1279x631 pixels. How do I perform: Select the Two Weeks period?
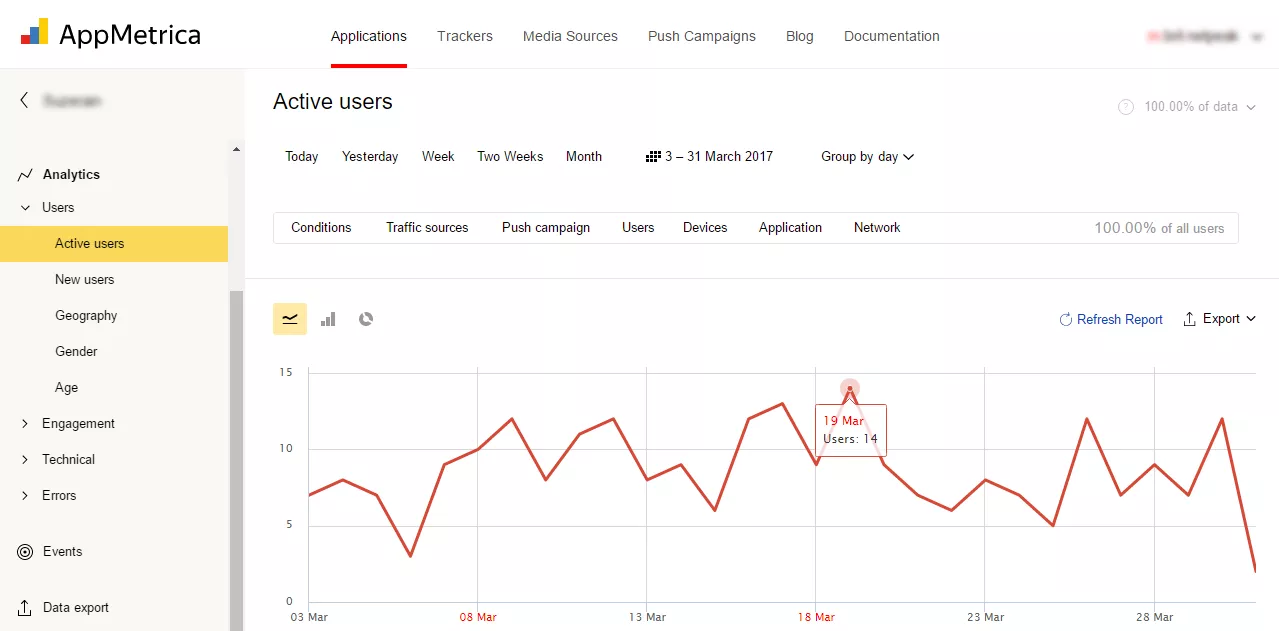[510, 156]
